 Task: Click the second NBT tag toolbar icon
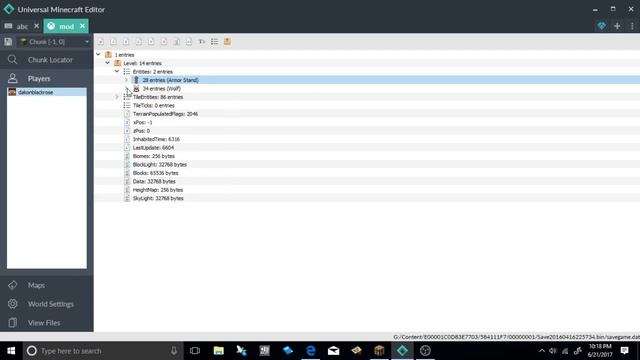(x=113, y=42)
